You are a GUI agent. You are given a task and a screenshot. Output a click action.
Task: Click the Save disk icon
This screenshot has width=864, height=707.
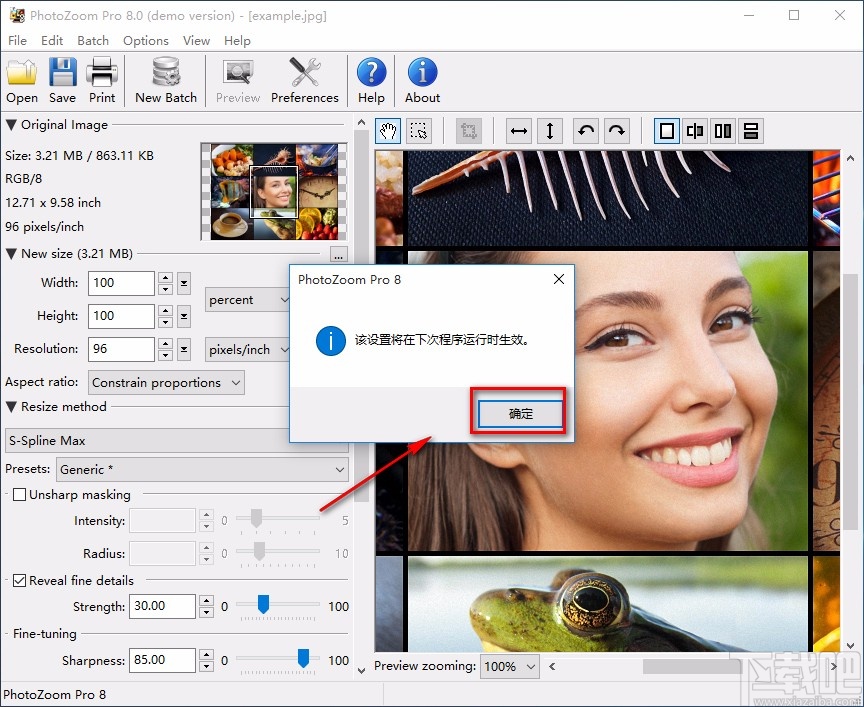click(x=62, y=80)
